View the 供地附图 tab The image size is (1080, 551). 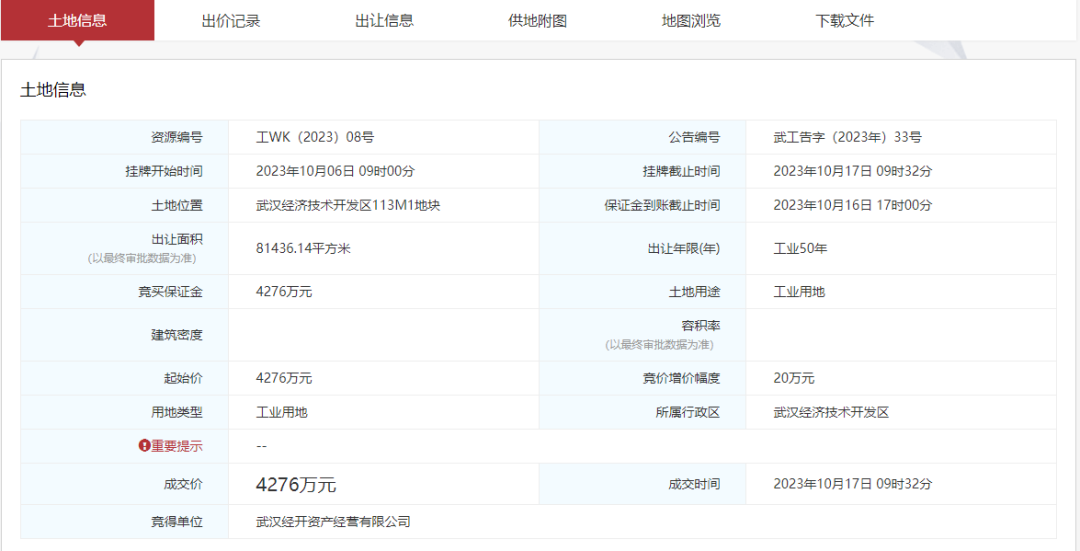pos(537,21)
